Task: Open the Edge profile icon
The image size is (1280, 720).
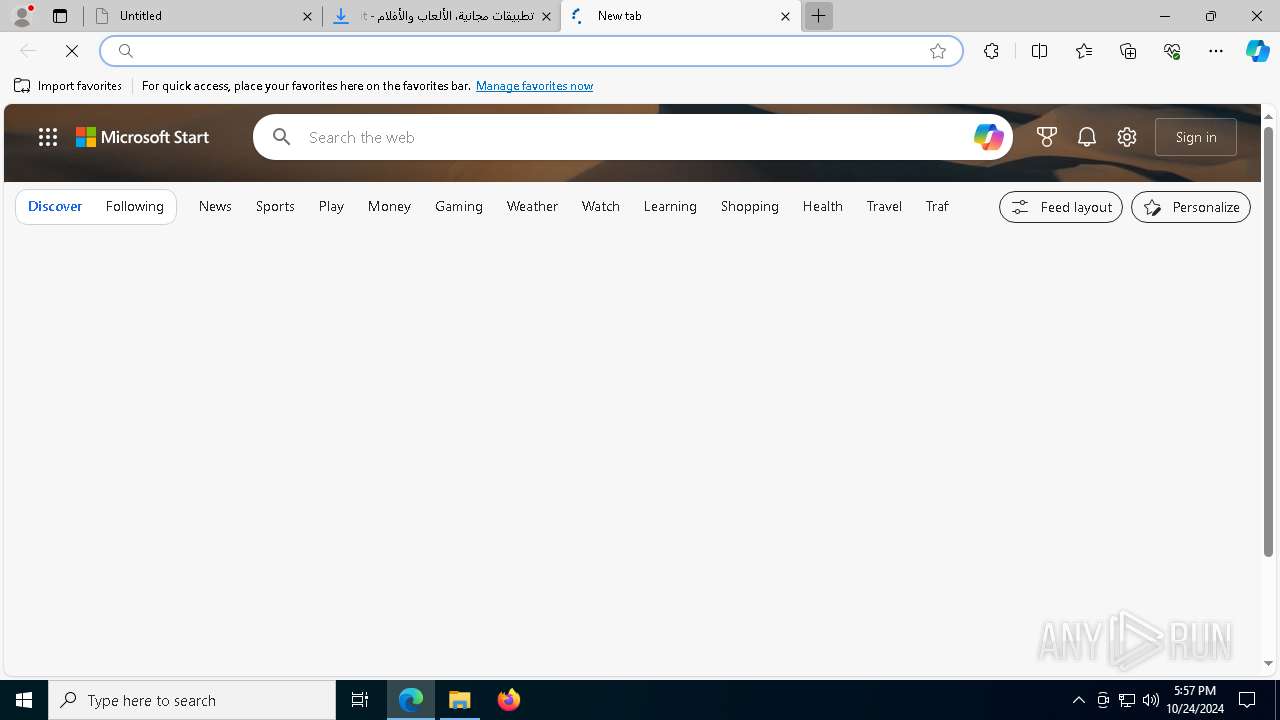Action: pos(22,16)
